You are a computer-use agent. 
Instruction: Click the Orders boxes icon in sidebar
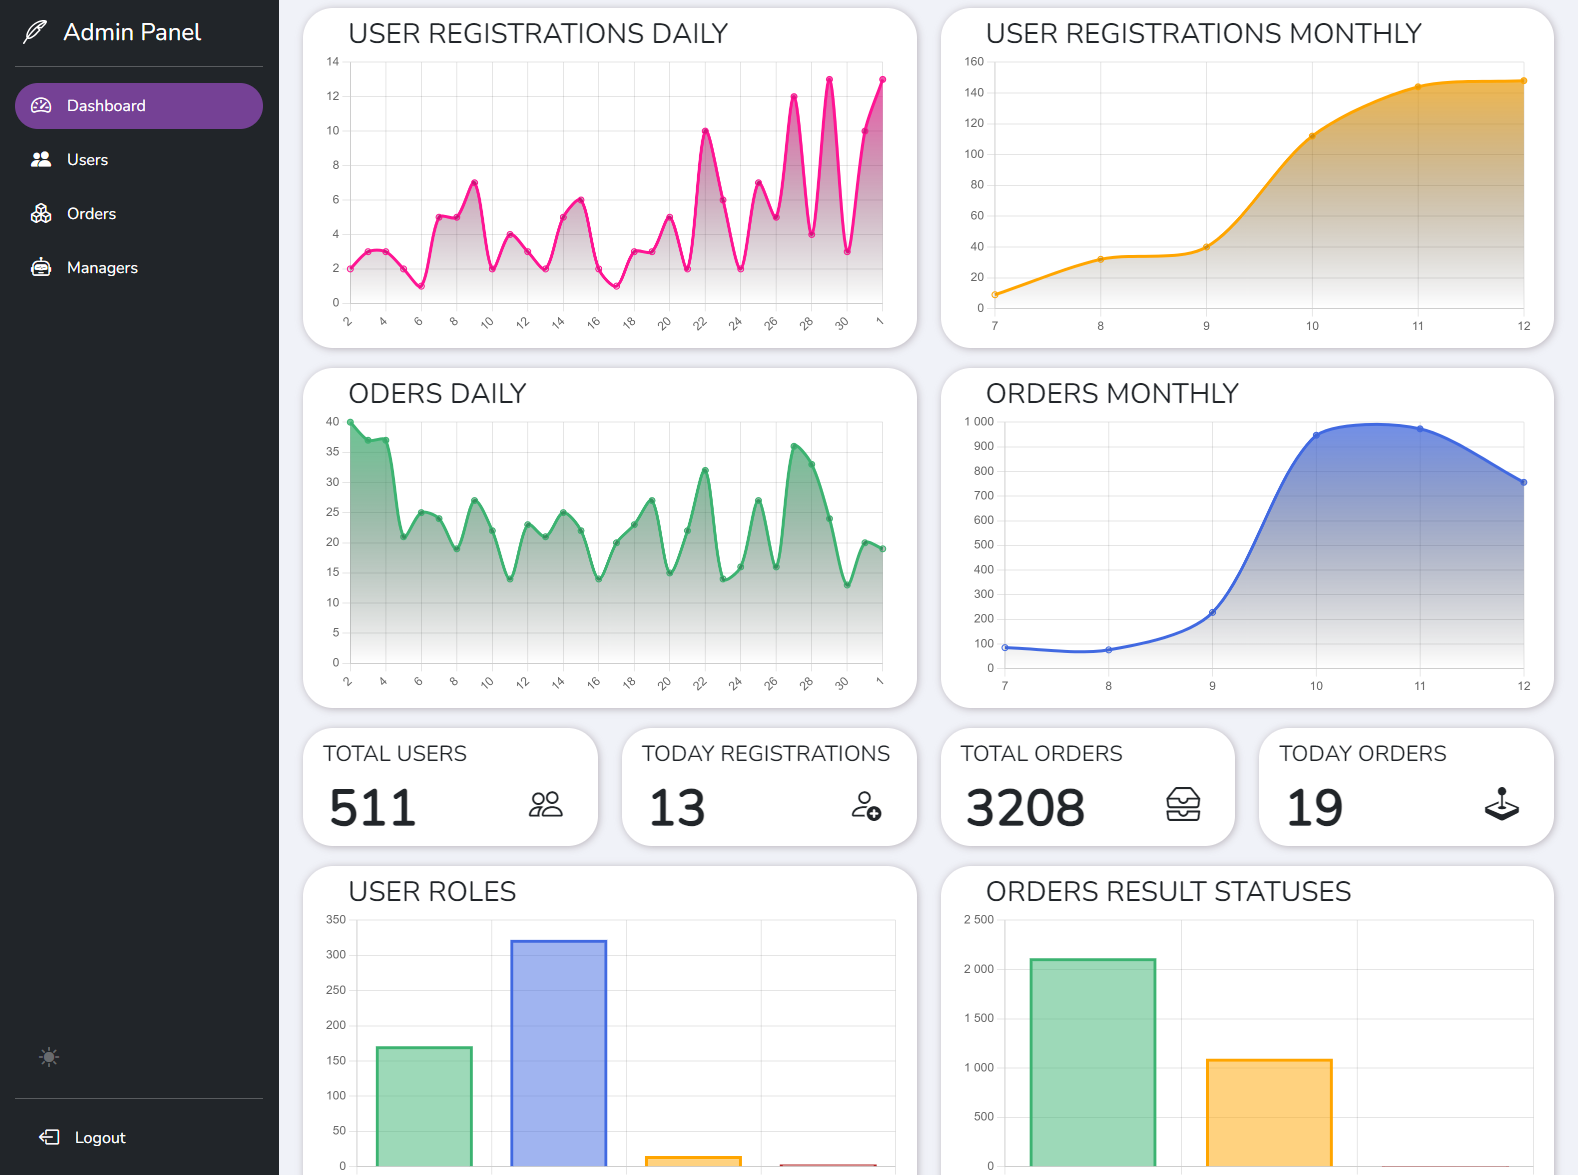(41, 214)
